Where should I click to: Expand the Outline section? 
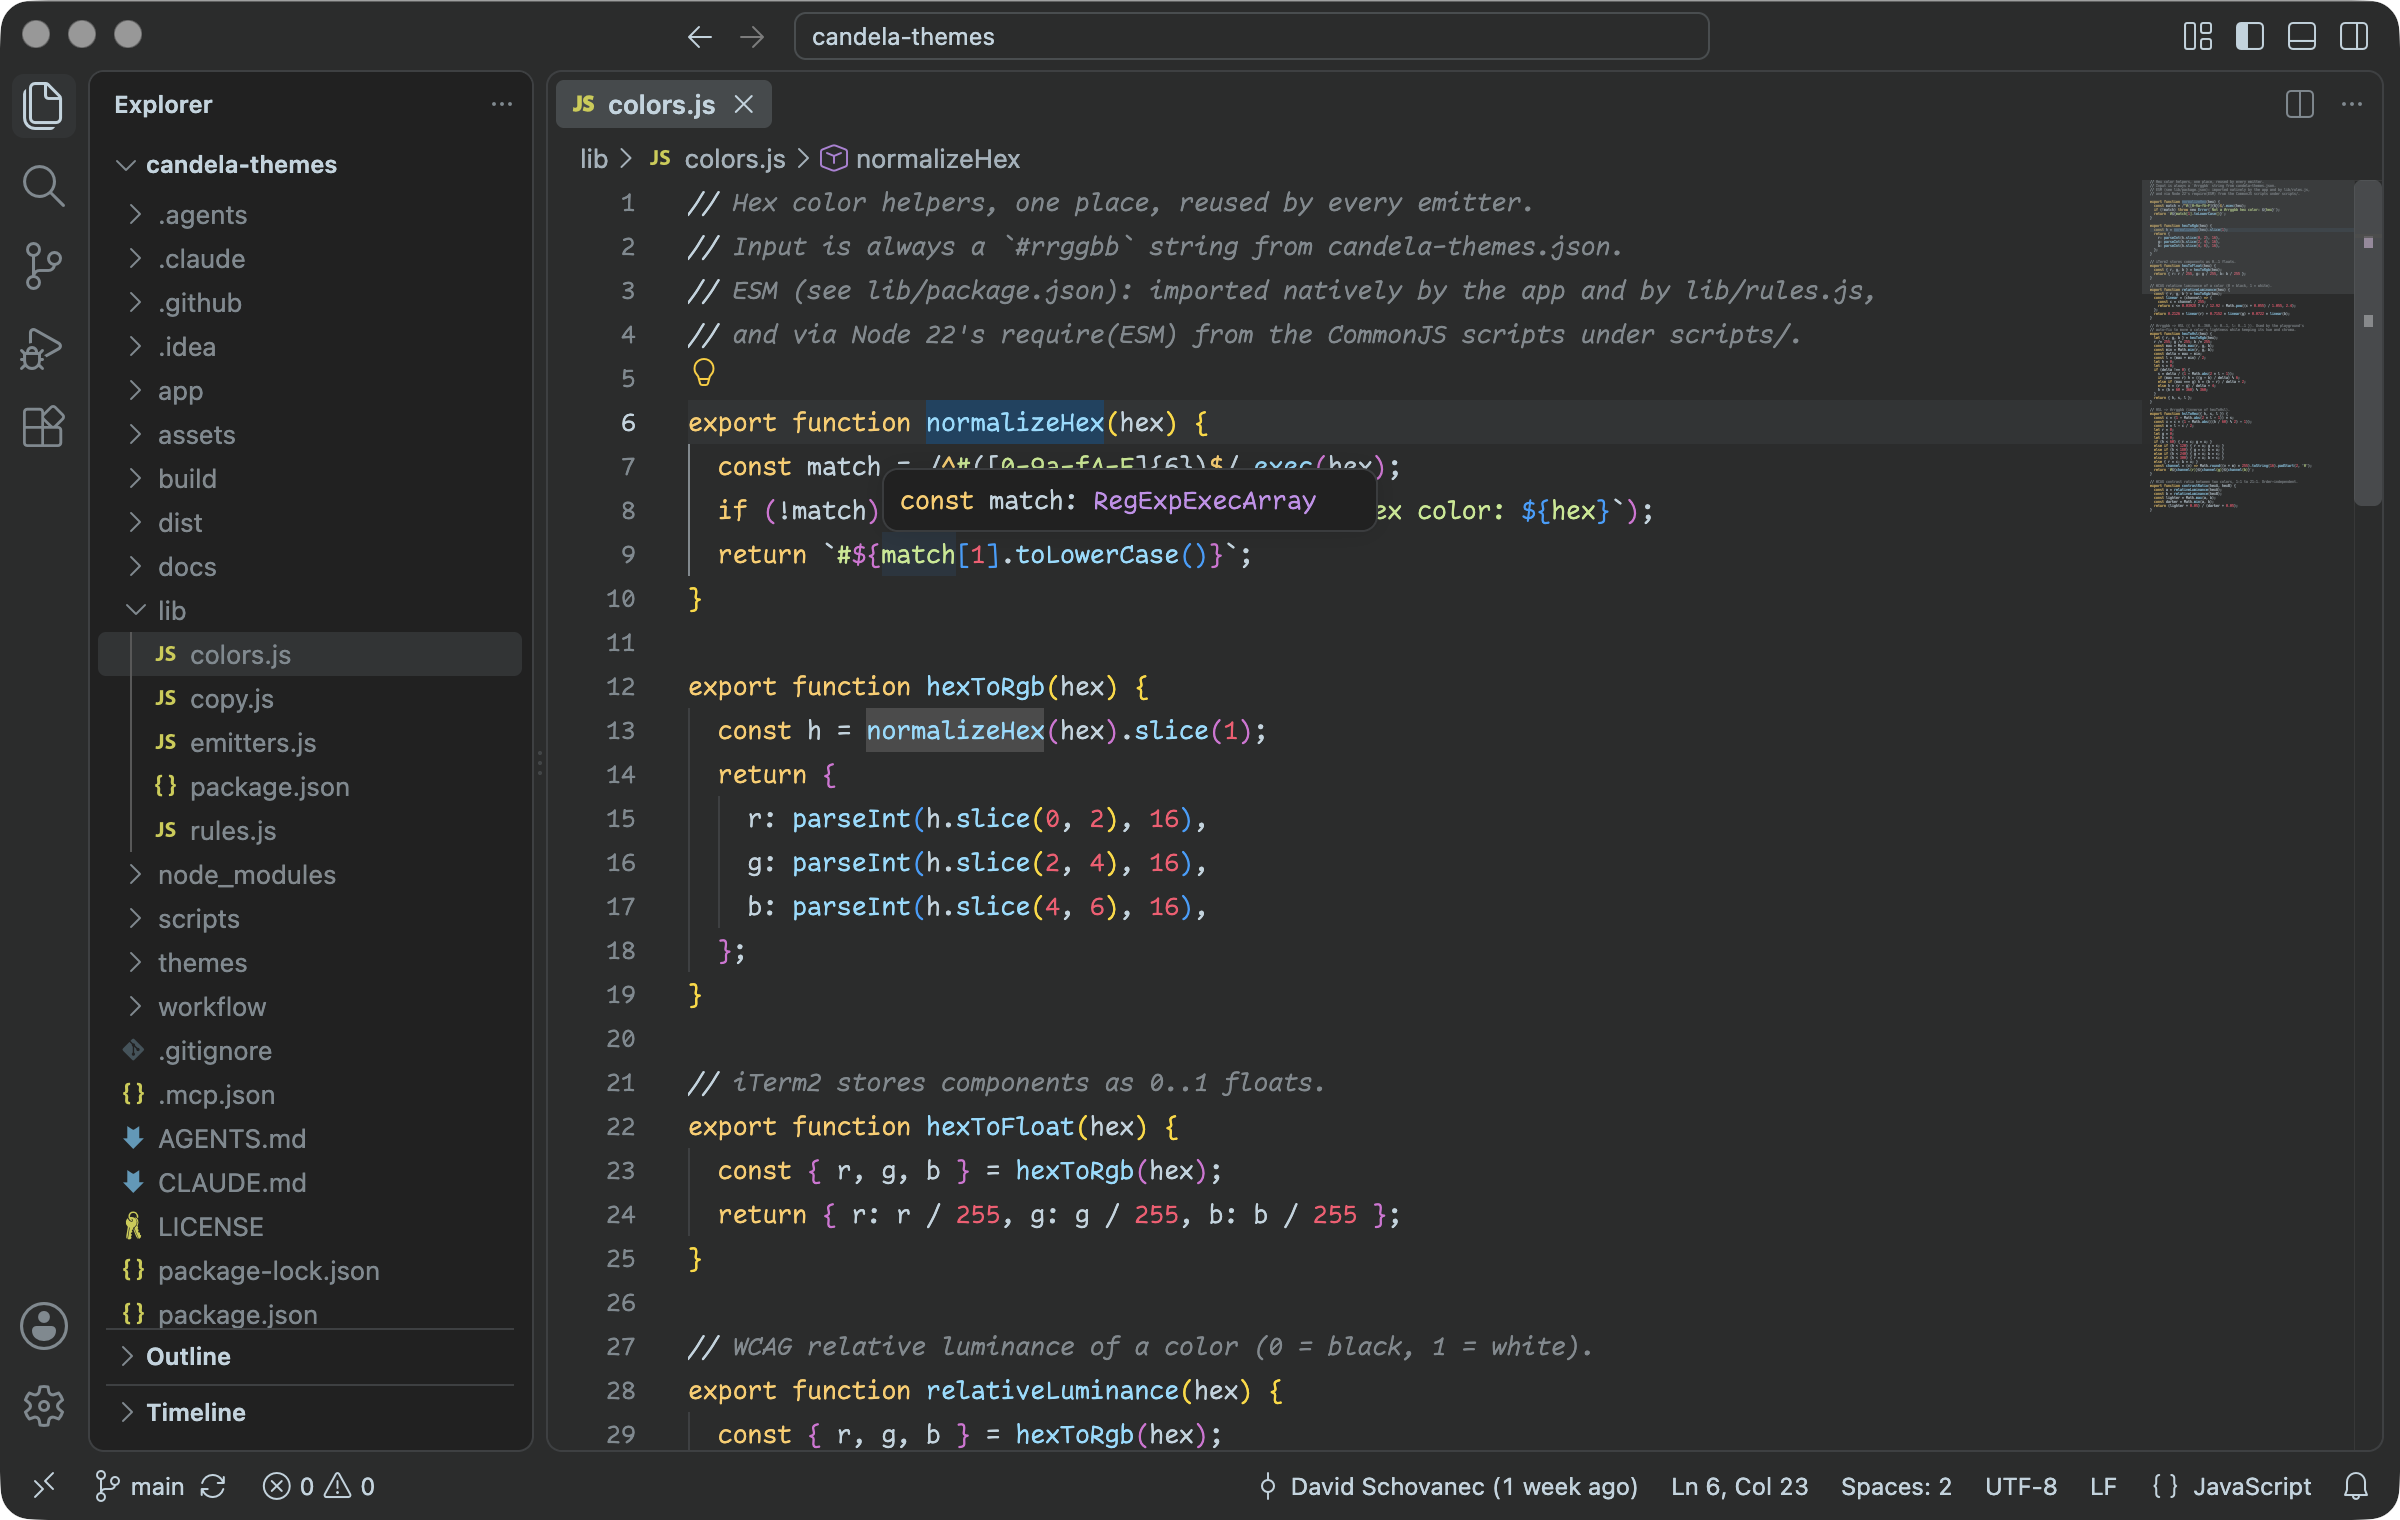(310, 1357)
